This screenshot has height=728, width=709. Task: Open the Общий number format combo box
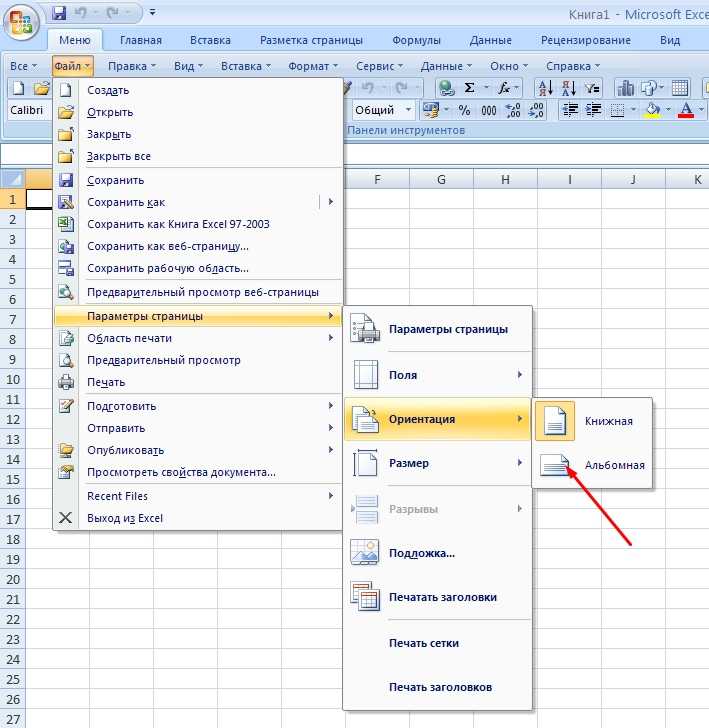point(383,110)
